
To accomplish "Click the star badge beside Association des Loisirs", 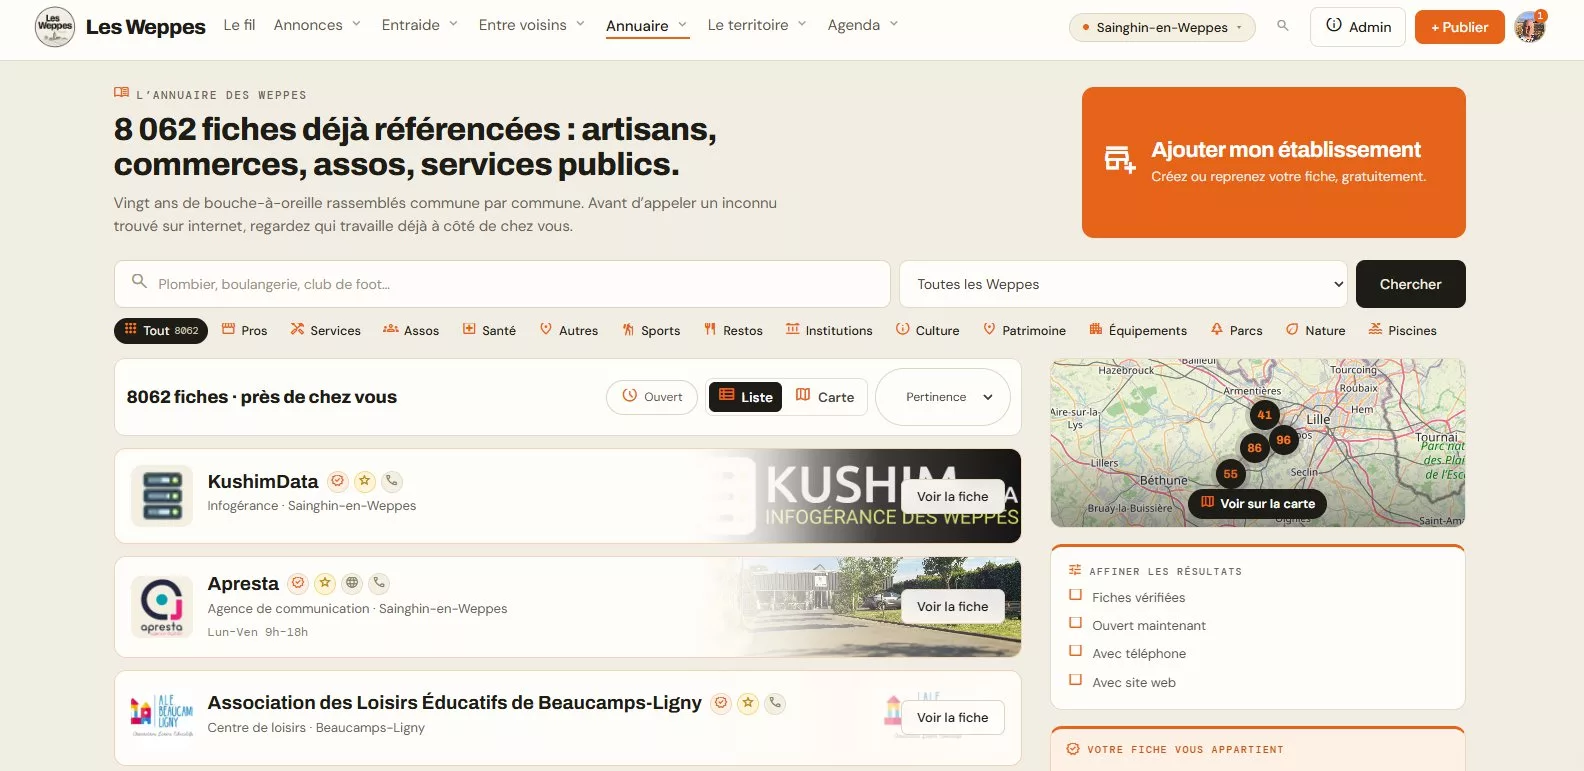I will coord(748,703).
